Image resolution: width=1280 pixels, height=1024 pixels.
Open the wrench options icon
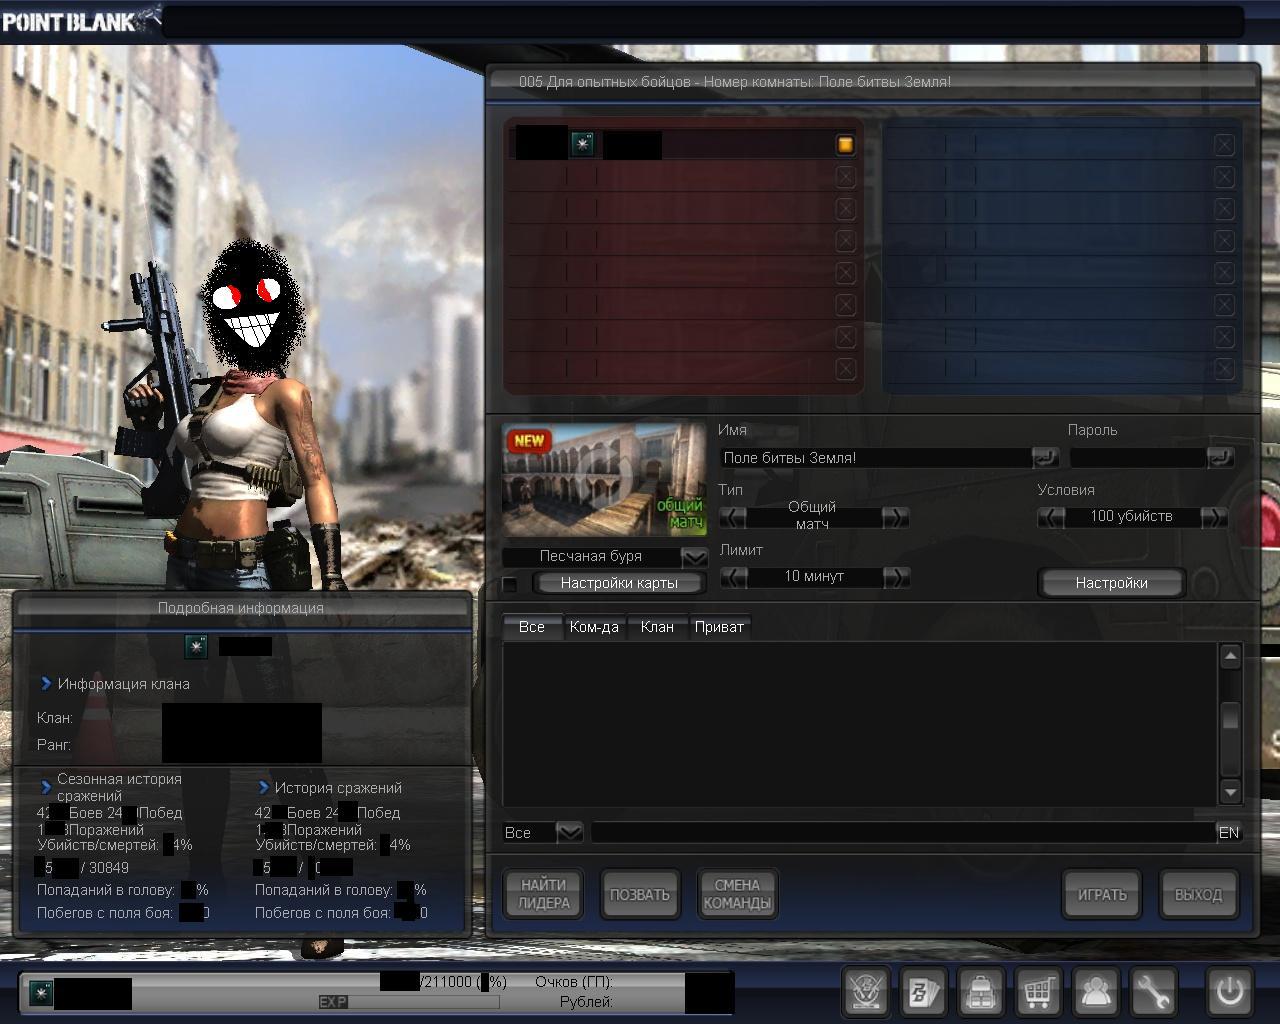pyautogui.click(x=1153, y=992)
